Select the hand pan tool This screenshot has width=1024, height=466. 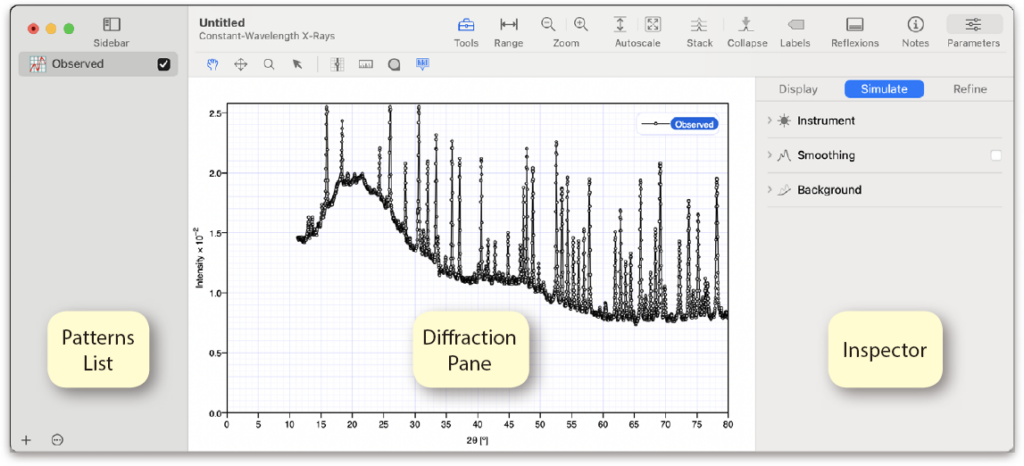(x=211, y=64)
